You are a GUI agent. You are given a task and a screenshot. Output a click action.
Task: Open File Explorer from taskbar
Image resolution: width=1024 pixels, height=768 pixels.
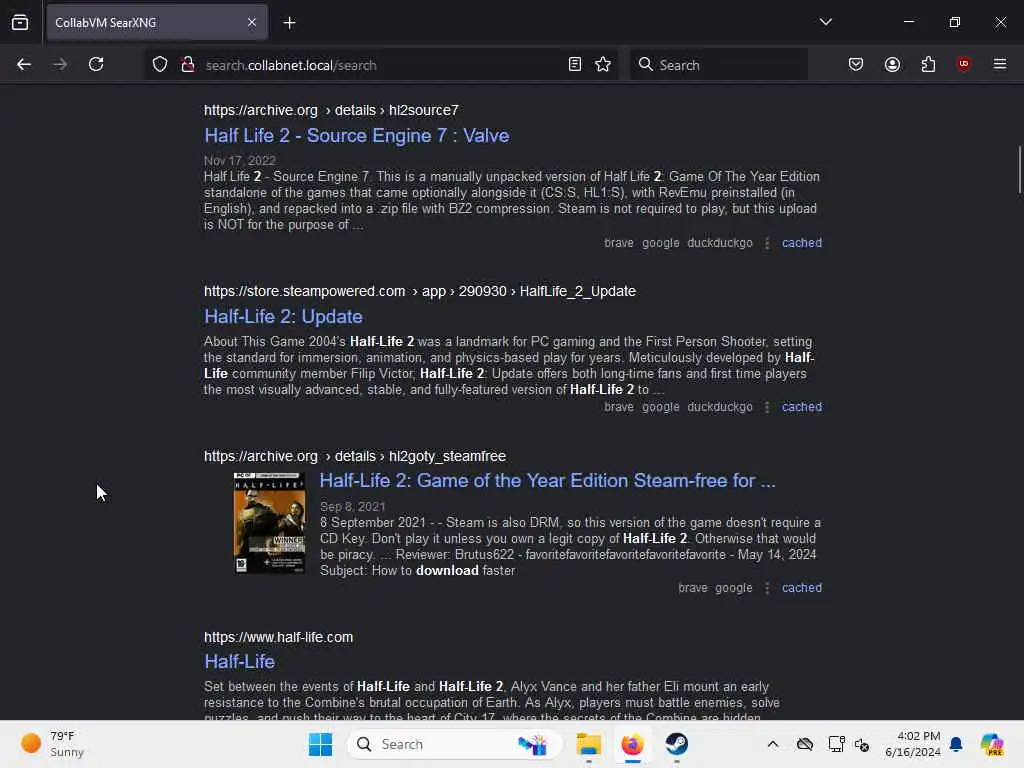click(588, 744)
